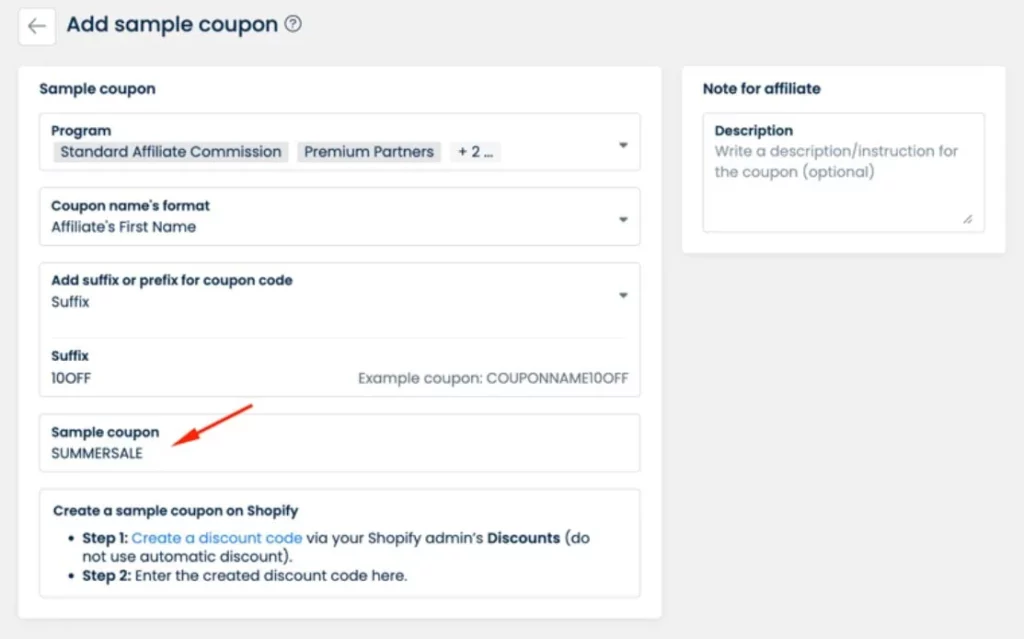Screen dimensions: 1024x639
Task: Expand the suffix or prefix dropdown arrow
Action: point(623,295)
